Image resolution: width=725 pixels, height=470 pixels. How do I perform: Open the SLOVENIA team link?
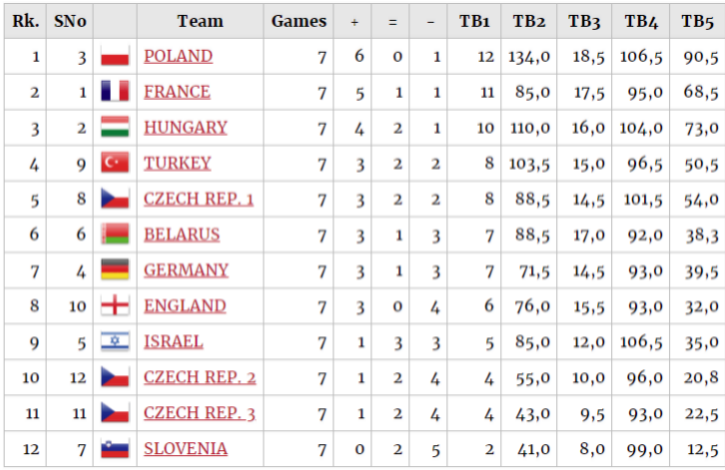point(185,449)
